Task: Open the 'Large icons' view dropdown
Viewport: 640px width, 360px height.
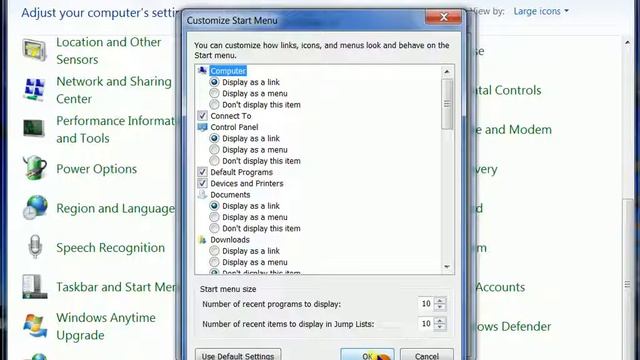Action: 541,11
